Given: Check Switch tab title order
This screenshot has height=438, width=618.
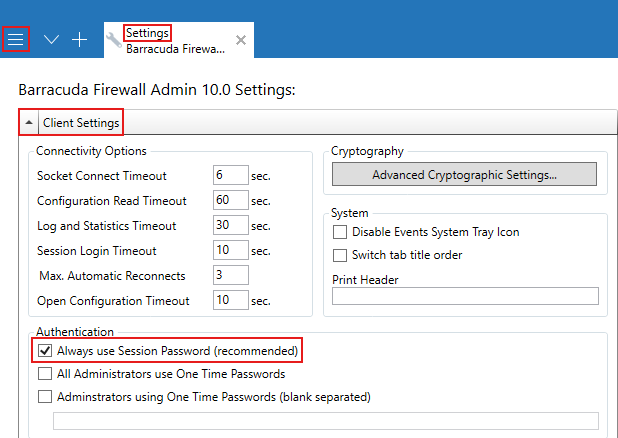Looking at the screenshot, I should pos(340,255).
